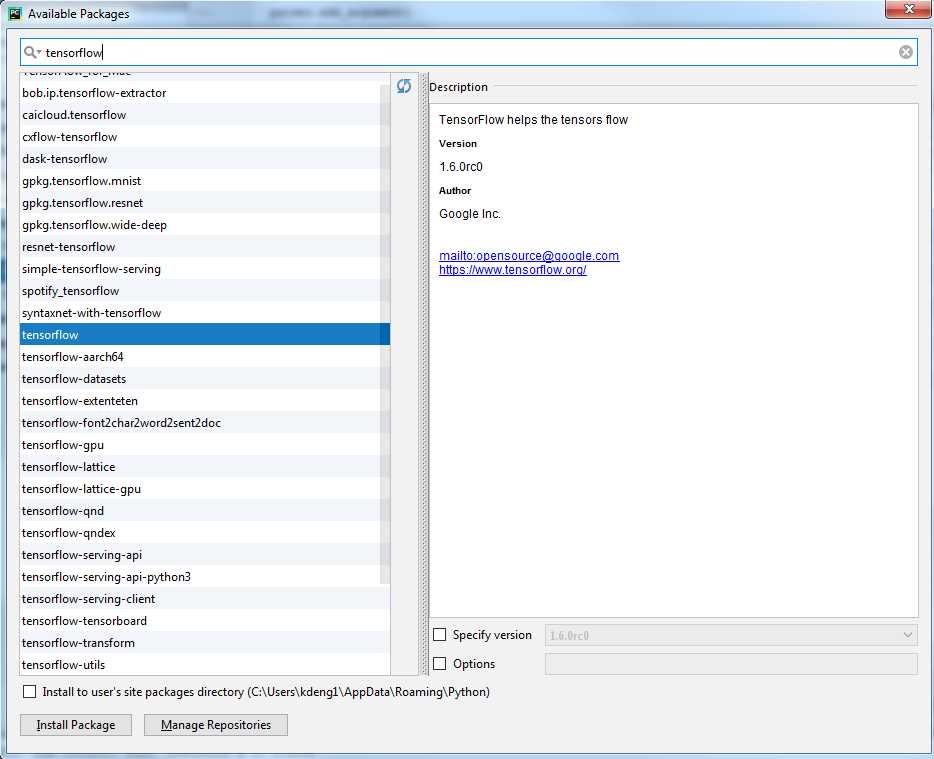Select tensorflow-lattice package
The width and height of the screenshot is (934, 759).
click(205, 467)
